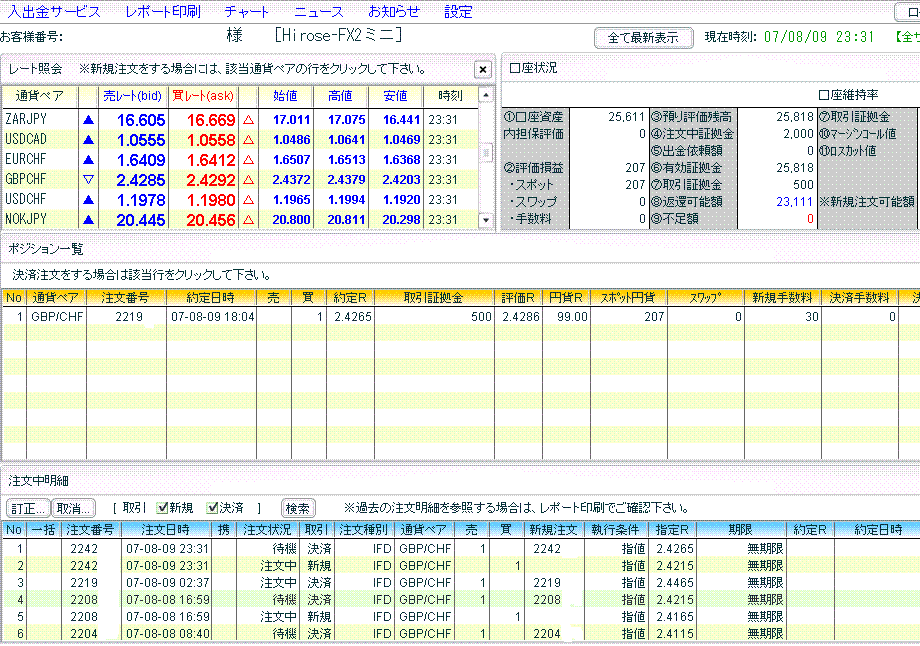Click the 検索 button
This screenshot has height=646, width=920.
point(297,508)
